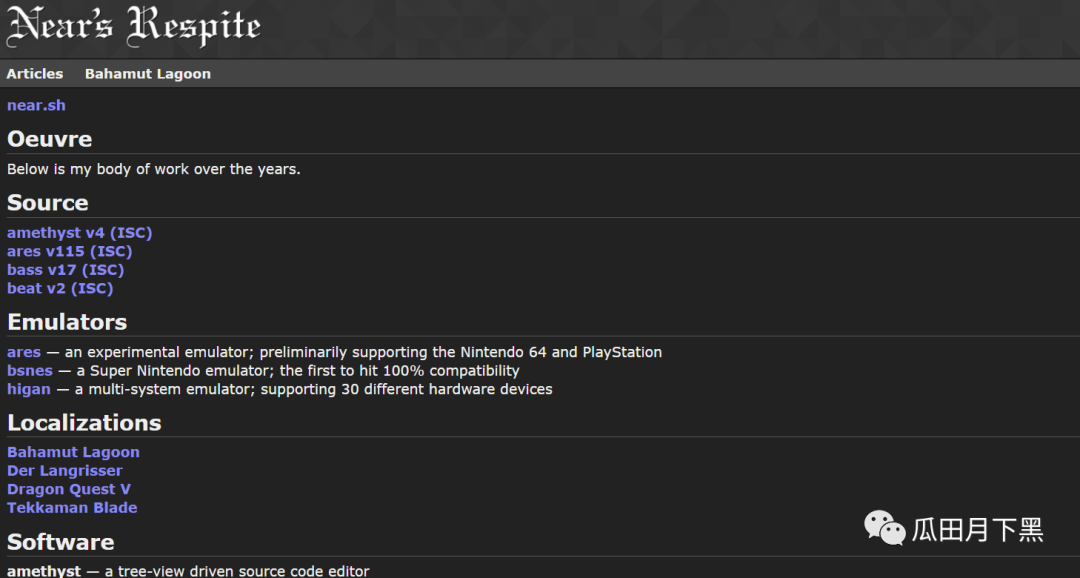Open the higan emulator link
The image size is (1080, 578).
(28, 389)
